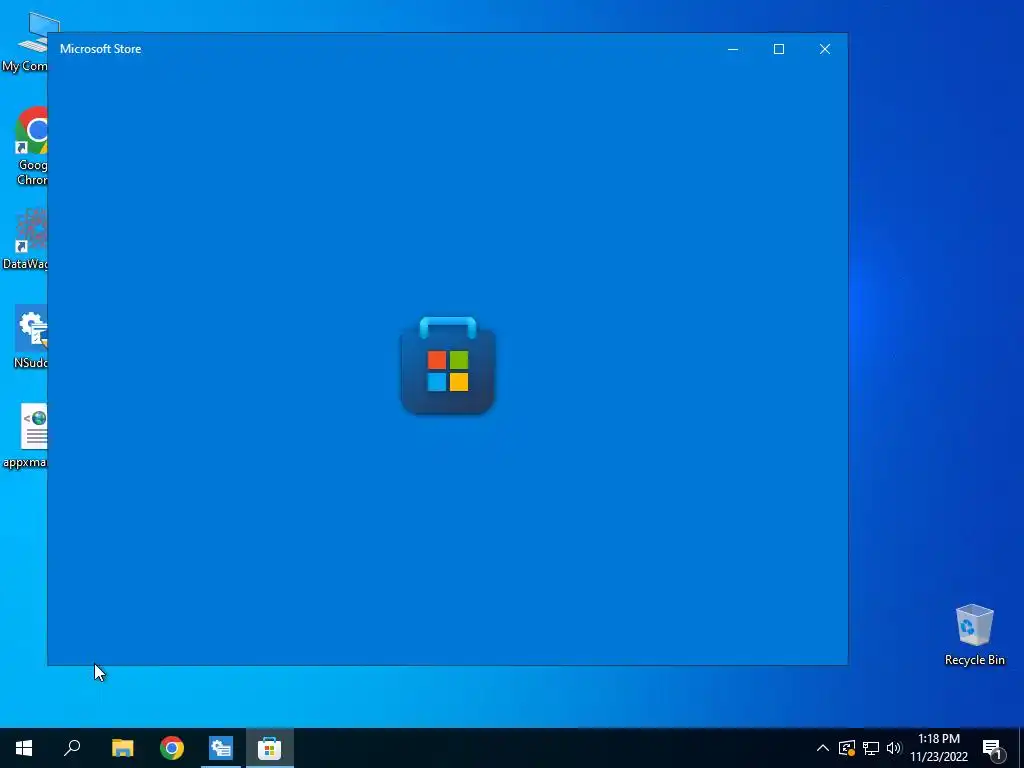Click the Microsoft Store window title
Screen dimensions: 1024x768
click(101, 49)
